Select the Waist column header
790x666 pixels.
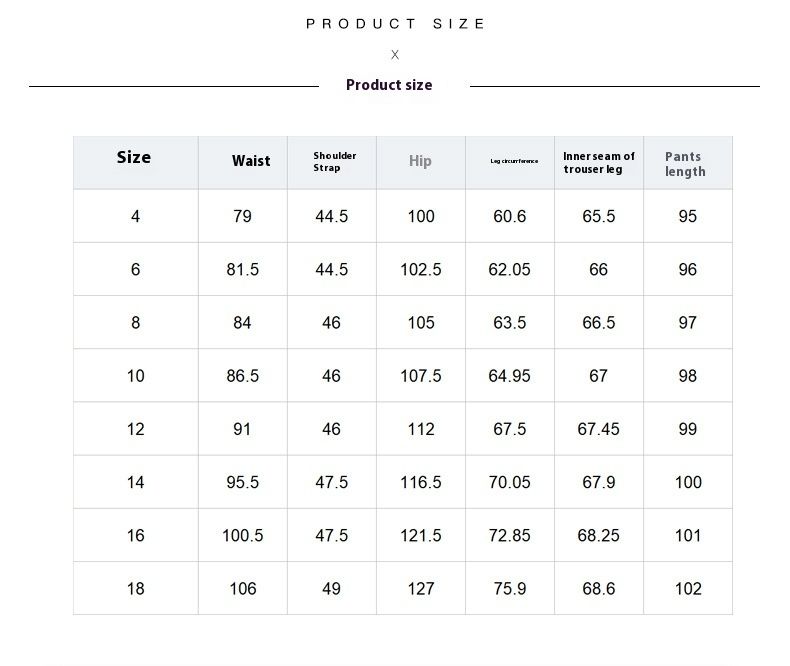tap(251, 161)
